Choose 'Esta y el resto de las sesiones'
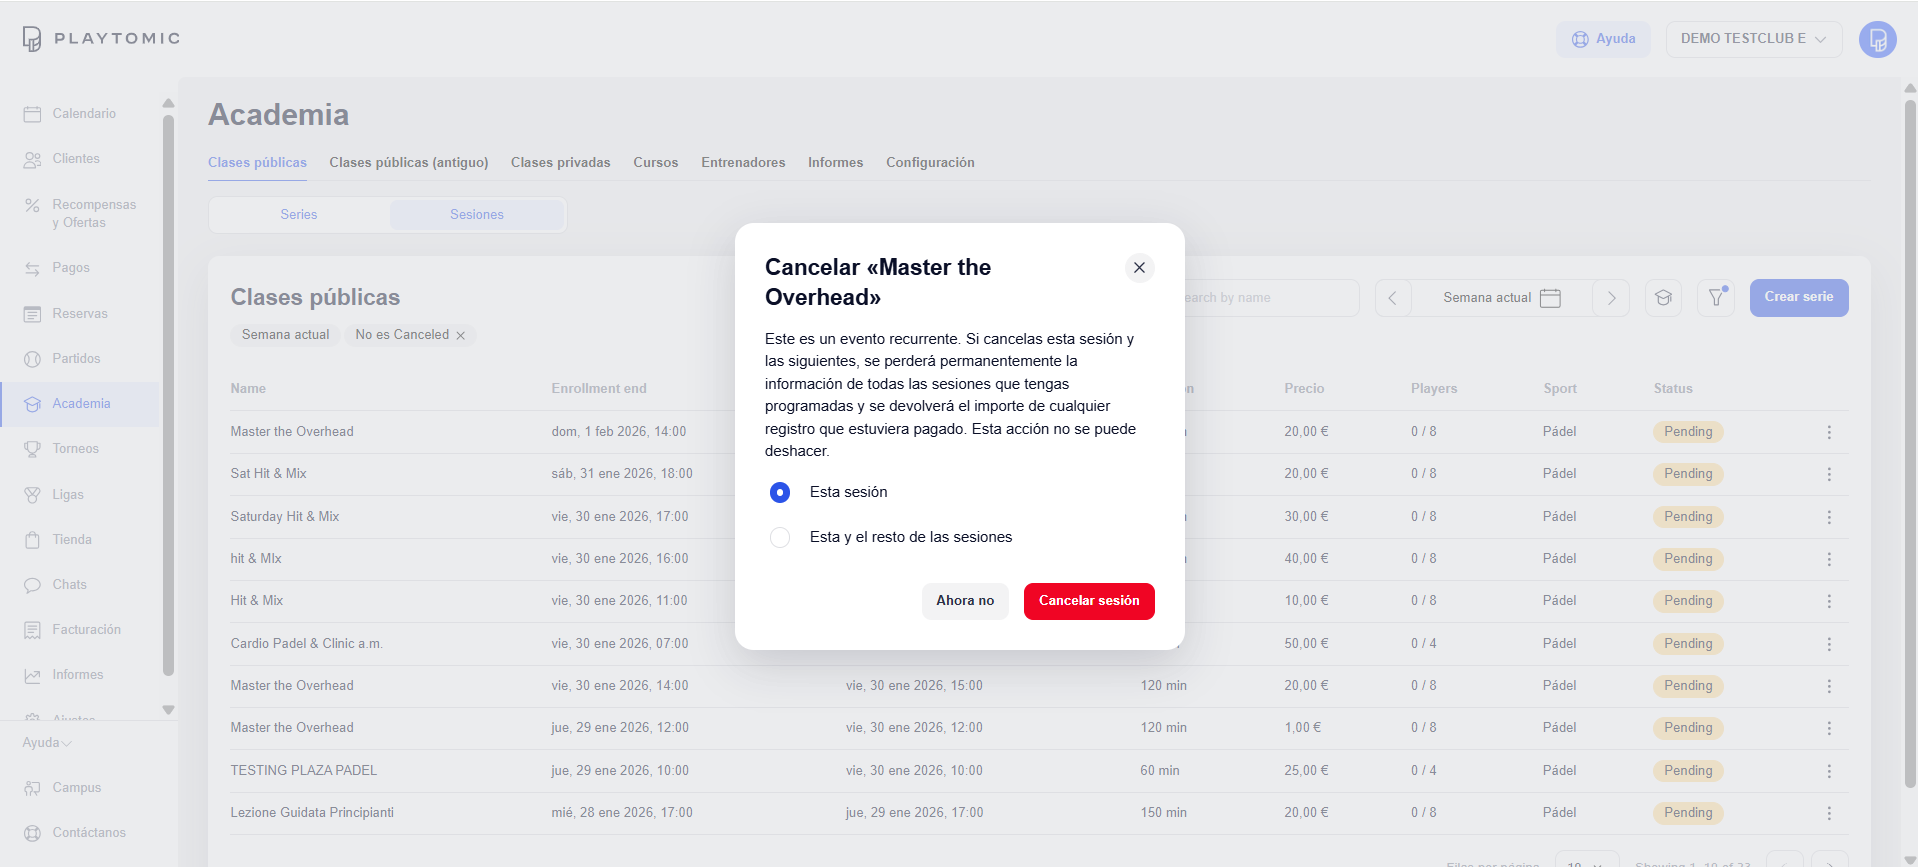 [x=780, y=538]
